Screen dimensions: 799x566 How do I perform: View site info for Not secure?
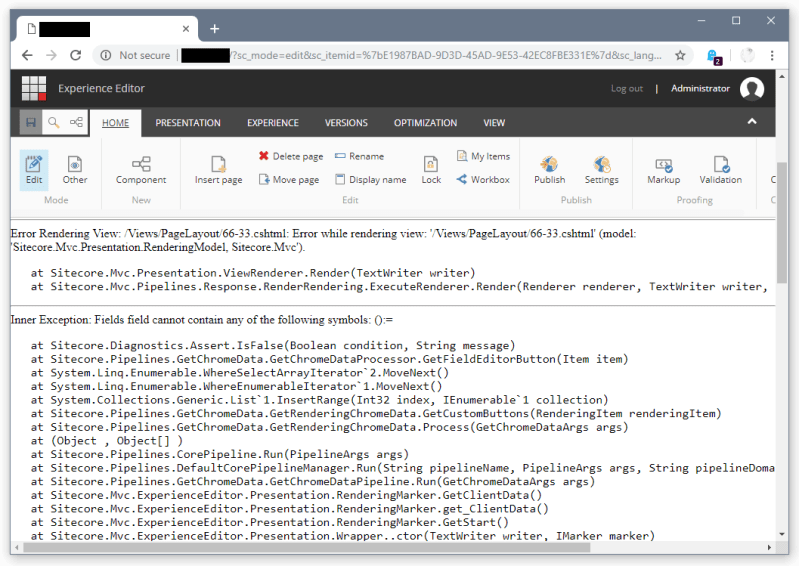click(135, 55)
